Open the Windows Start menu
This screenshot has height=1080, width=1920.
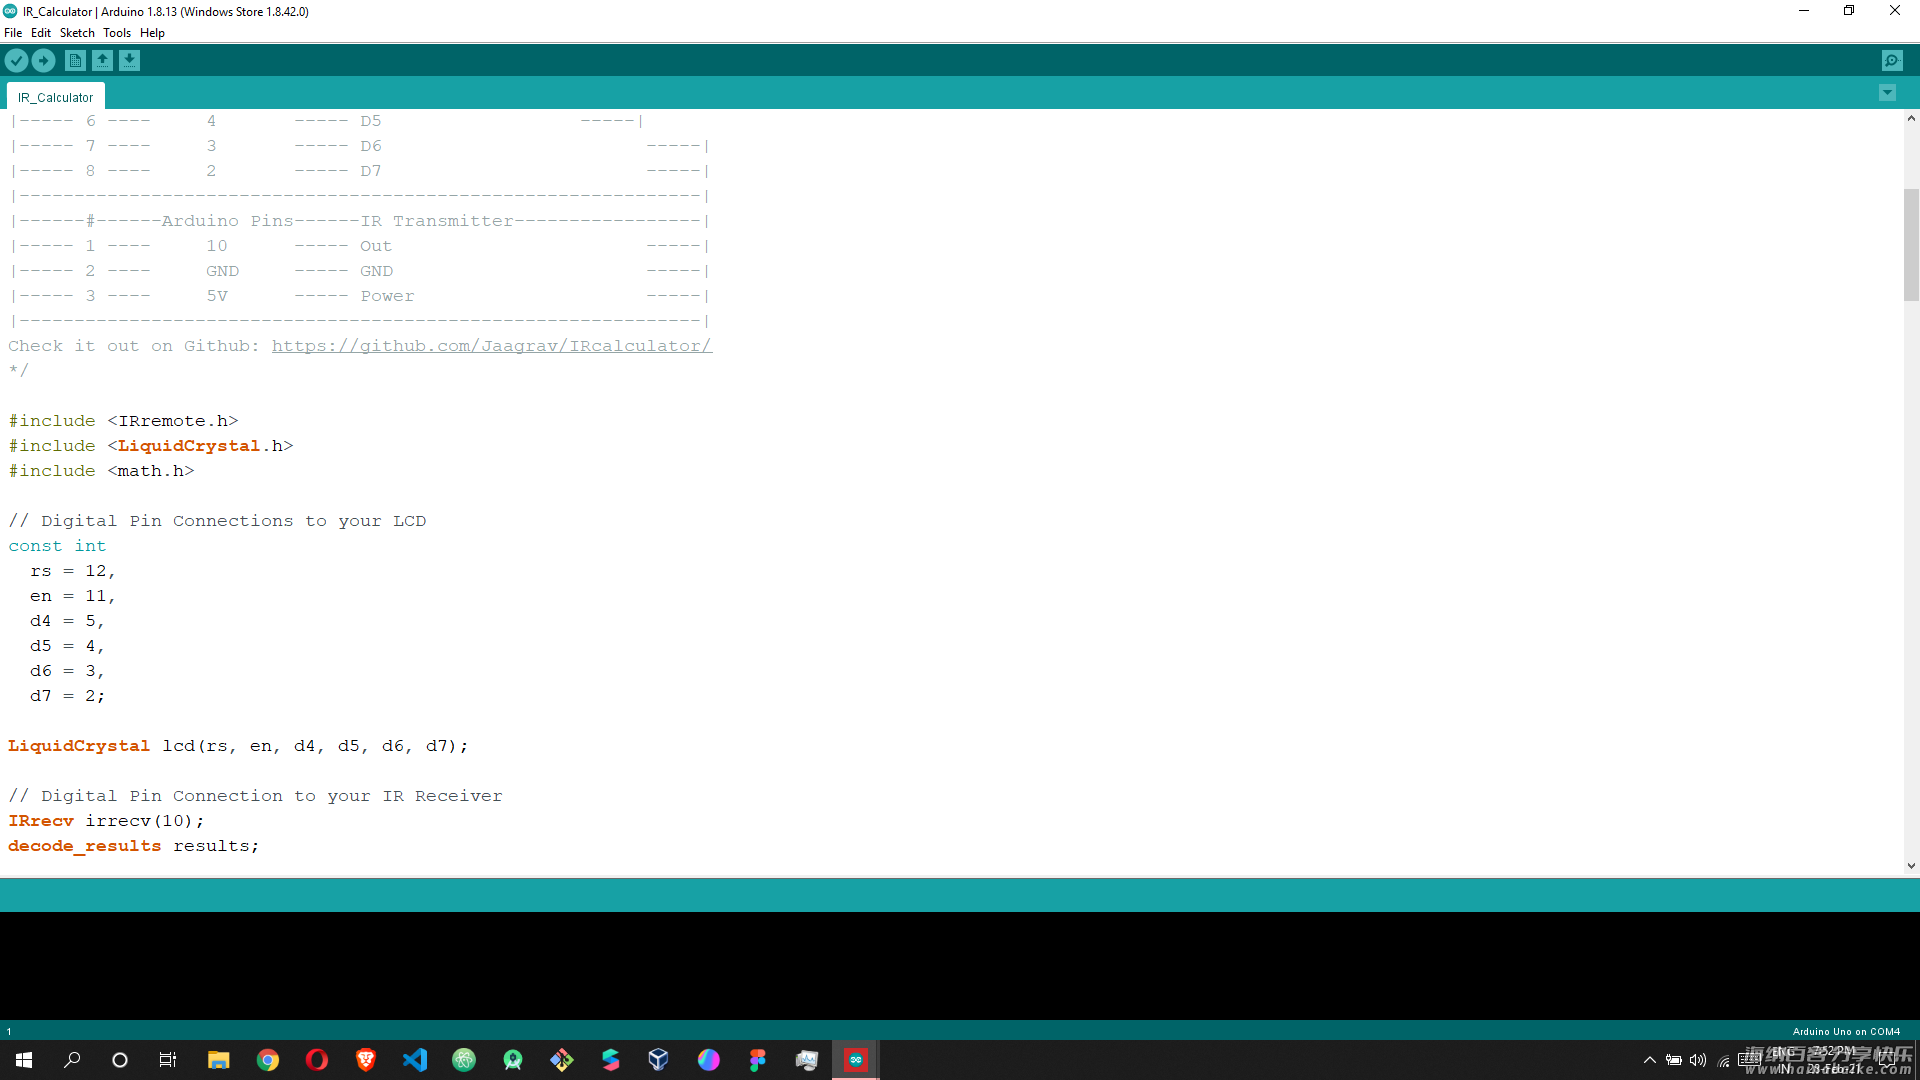tap(24, 1060)
